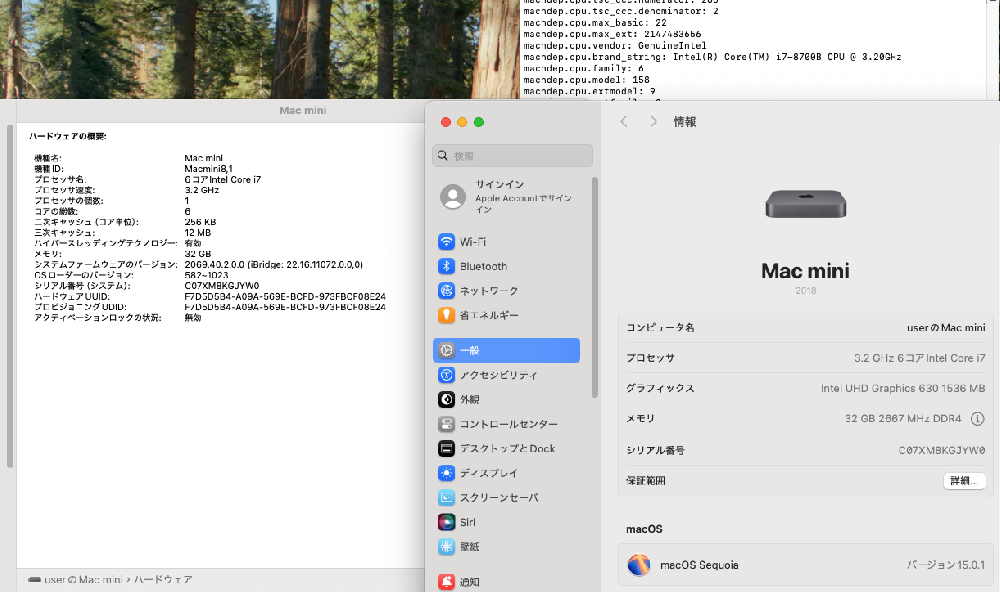This screenshot has width=1000, height=592.
Task: Open コントロールセンター icon
Action: click(x=446, y=424)
